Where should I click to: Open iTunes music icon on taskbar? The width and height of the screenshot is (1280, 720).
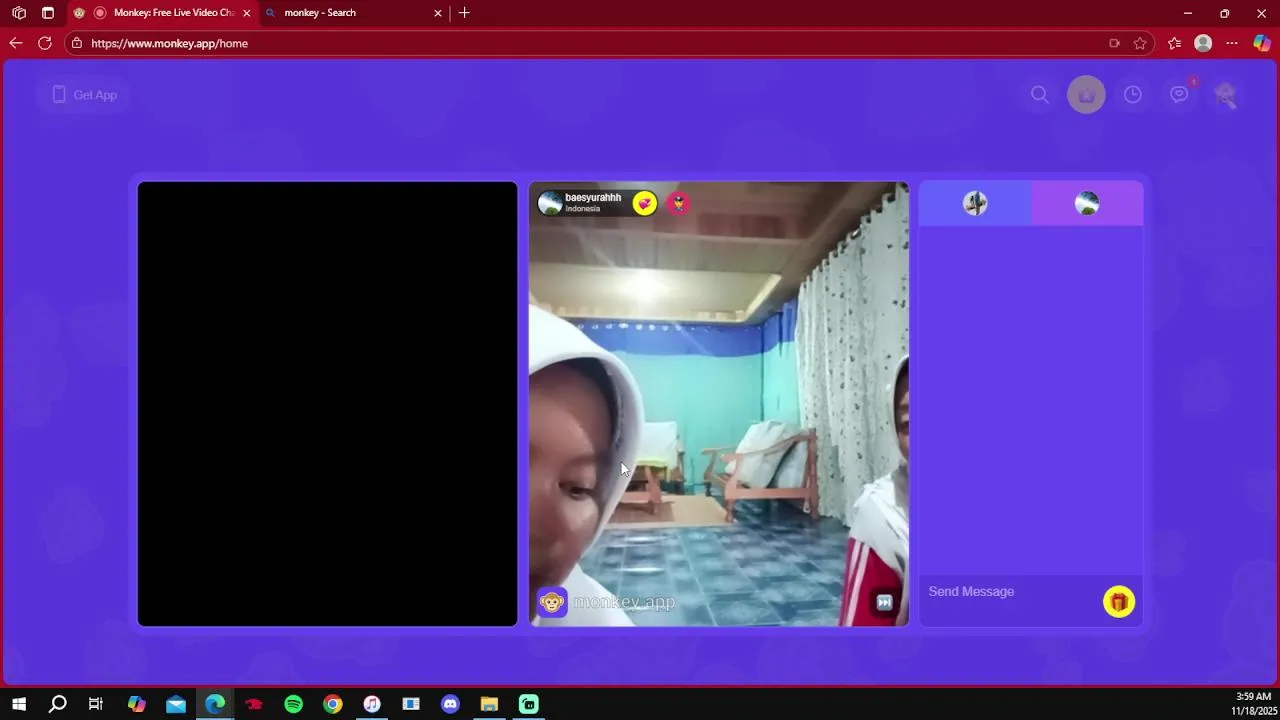pyautogui.click(x=372, y=704)
